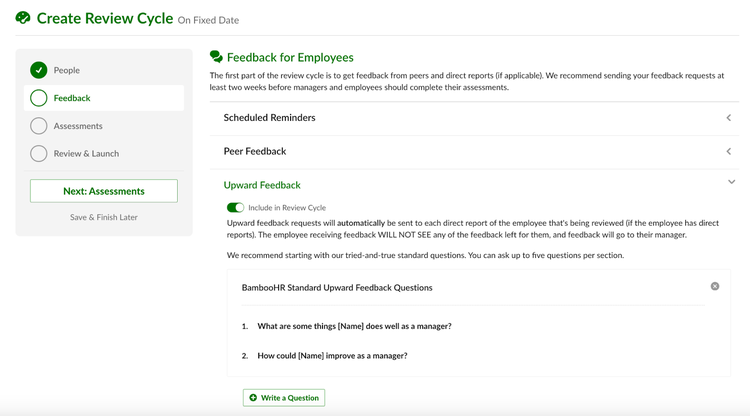
Task: Expand the Scheduled Reminders section chevron
Action: (x=728, y=118)
